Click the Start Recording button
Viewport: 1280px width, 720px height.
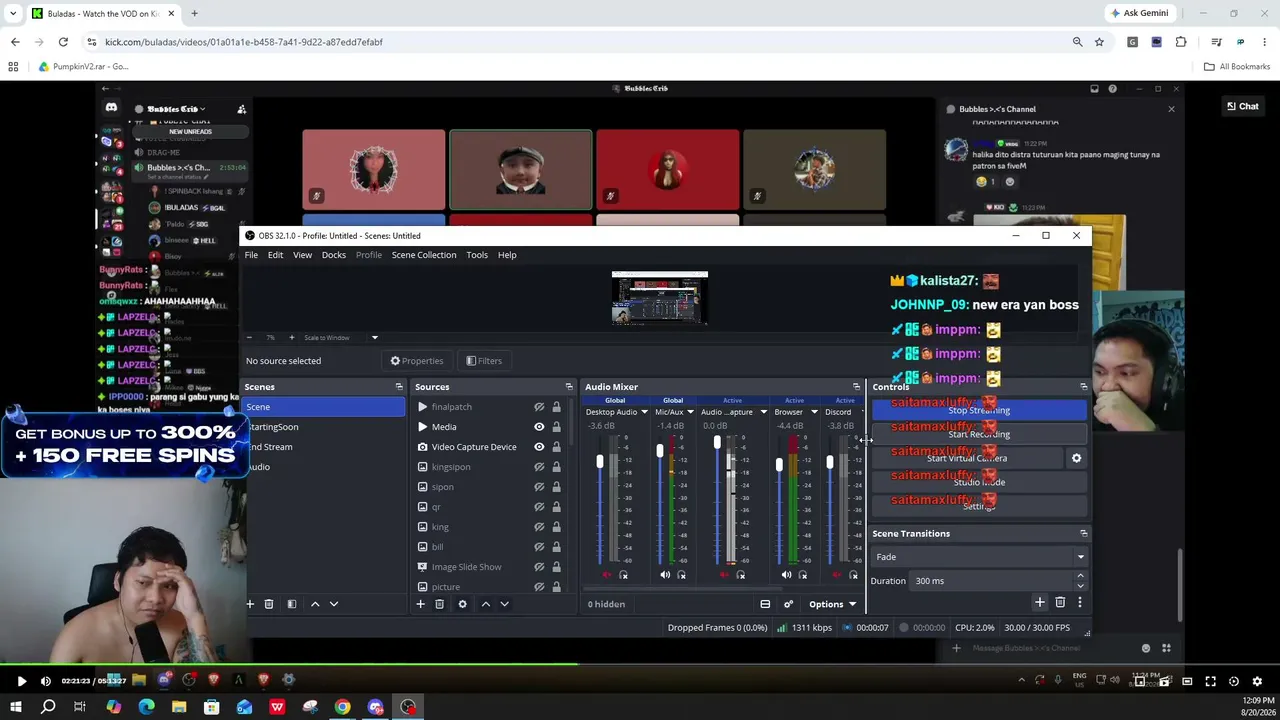[x=979, y=434]
